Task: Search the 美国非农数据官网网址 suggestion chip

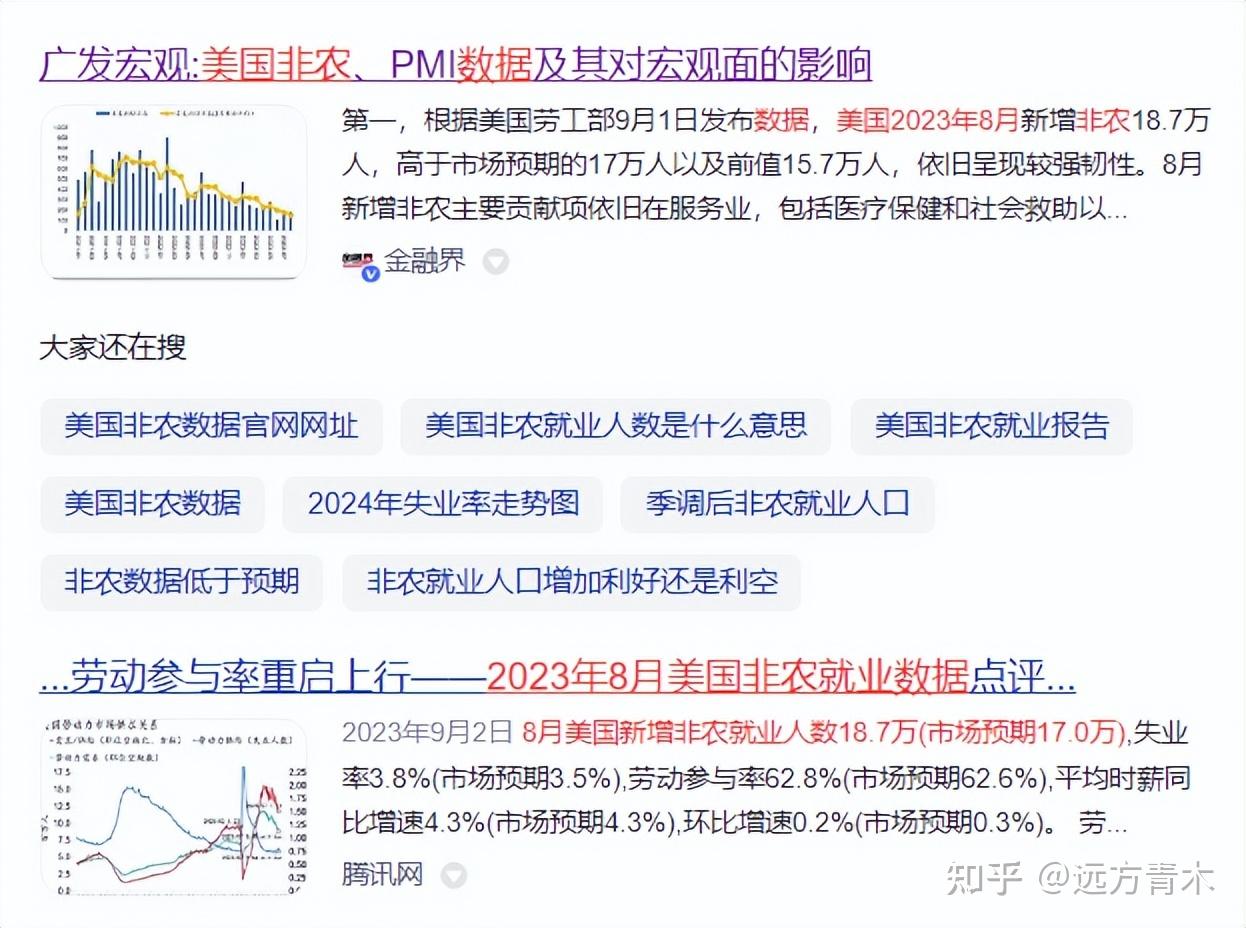Action: 211,426
